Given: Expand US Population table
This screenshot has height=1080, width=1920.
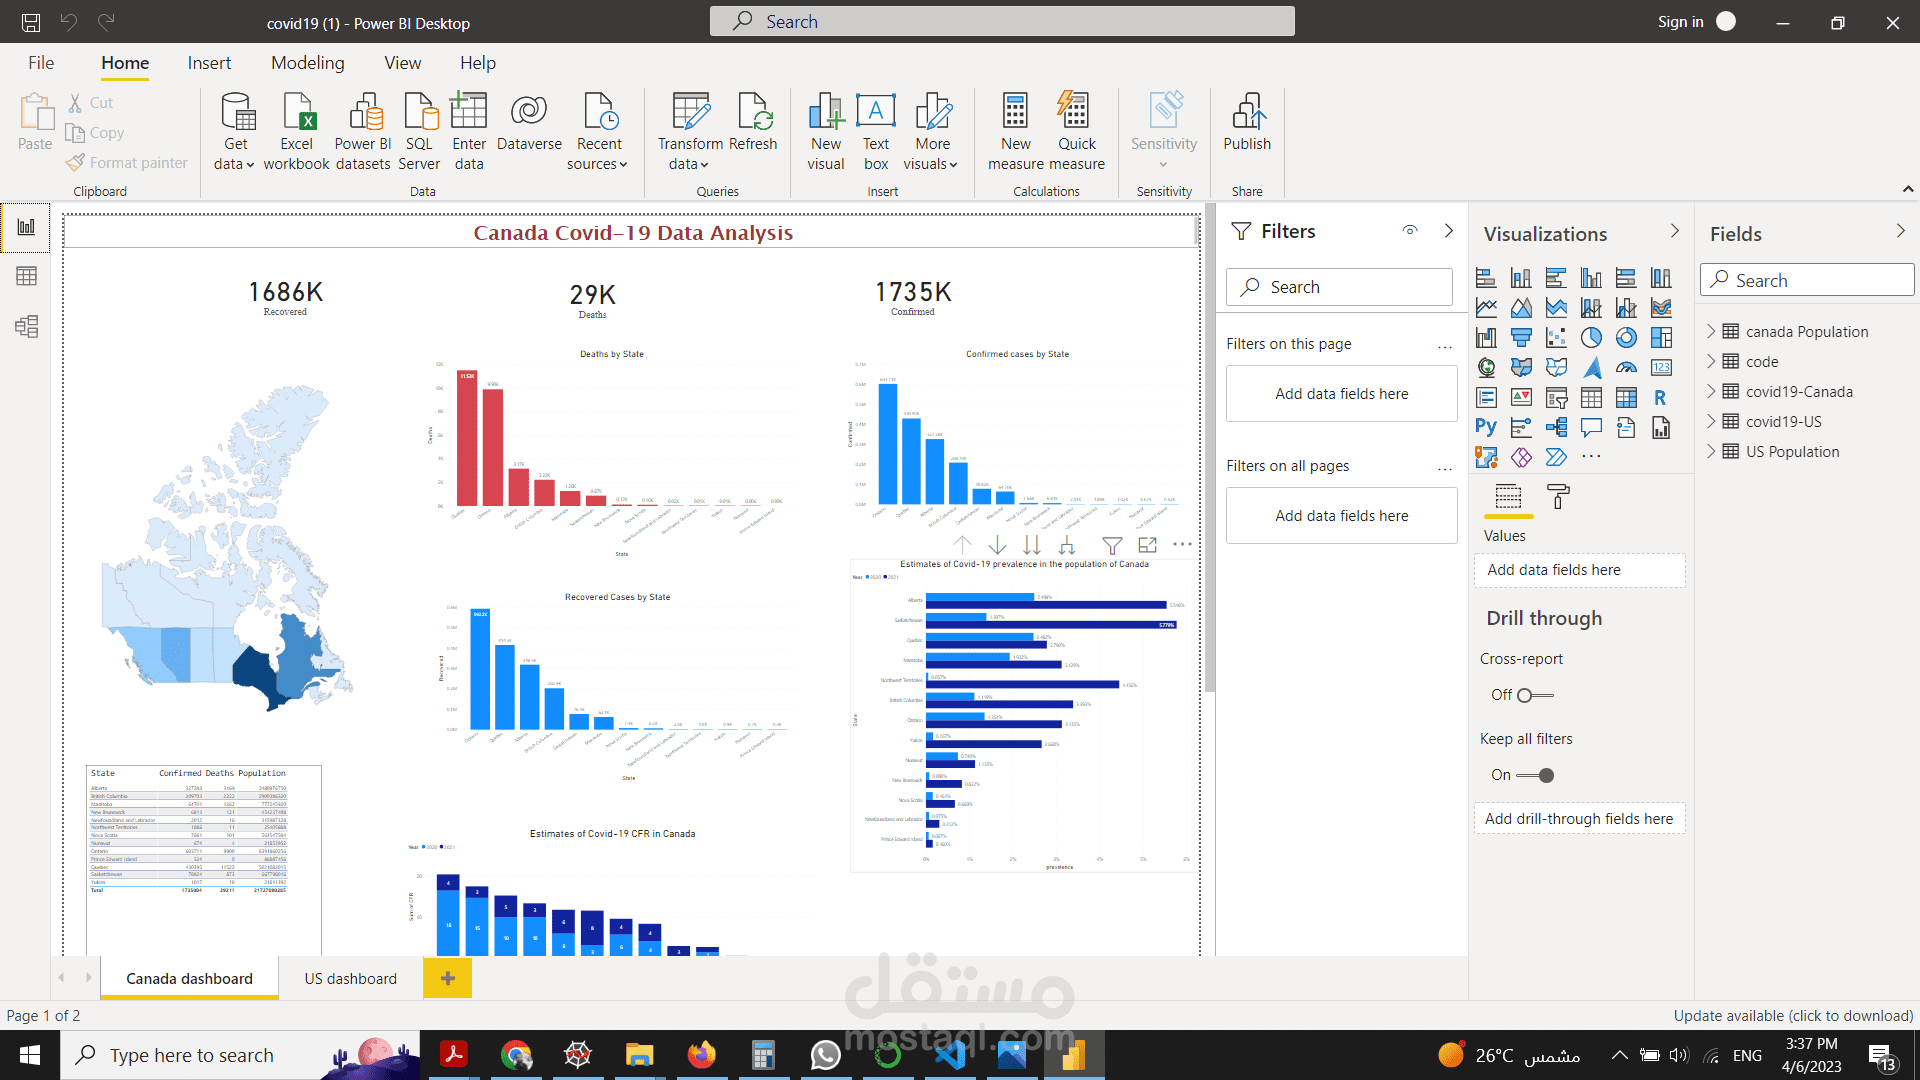Looking at the screenshot, I should [1711, 451].
